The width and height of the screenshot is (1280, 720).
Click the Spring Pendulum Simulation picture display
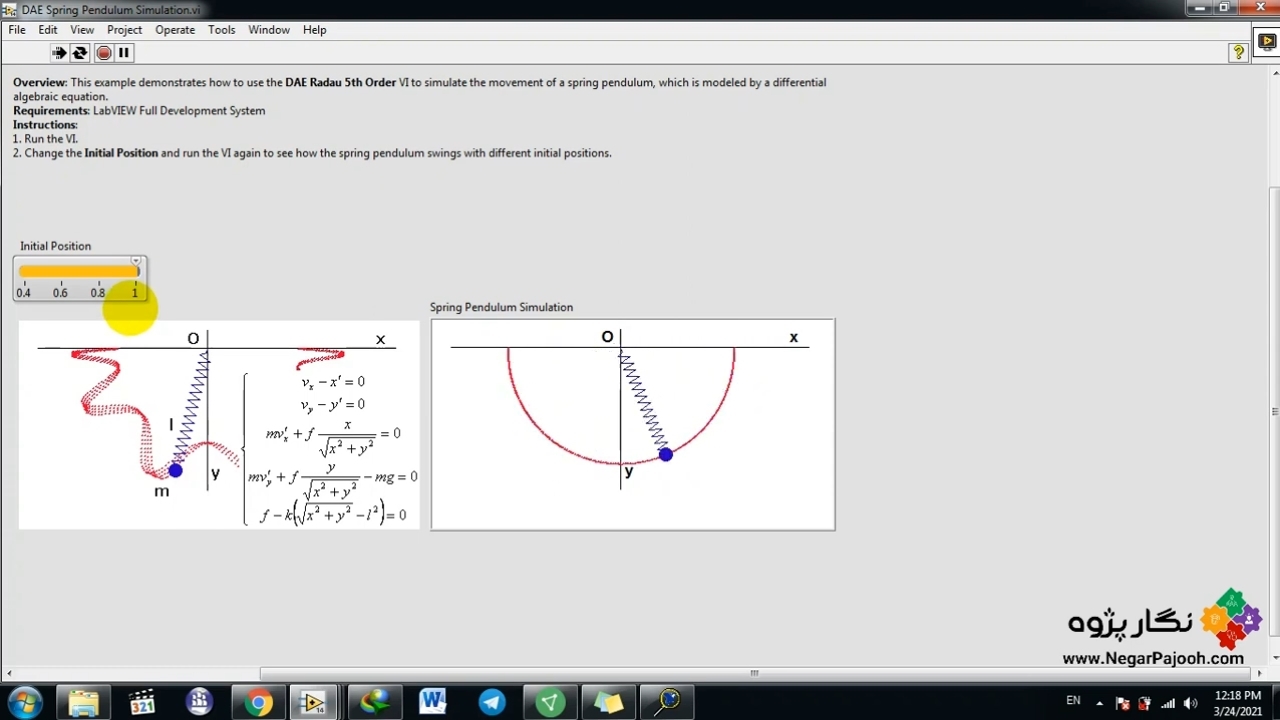[632, 425]
